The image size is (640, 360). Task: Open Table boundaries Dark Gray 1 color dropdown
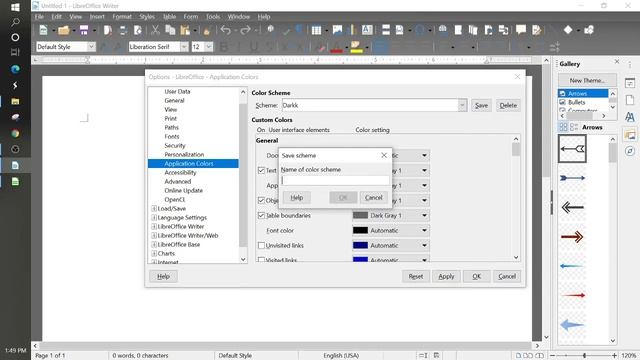[x=424, y=216]
